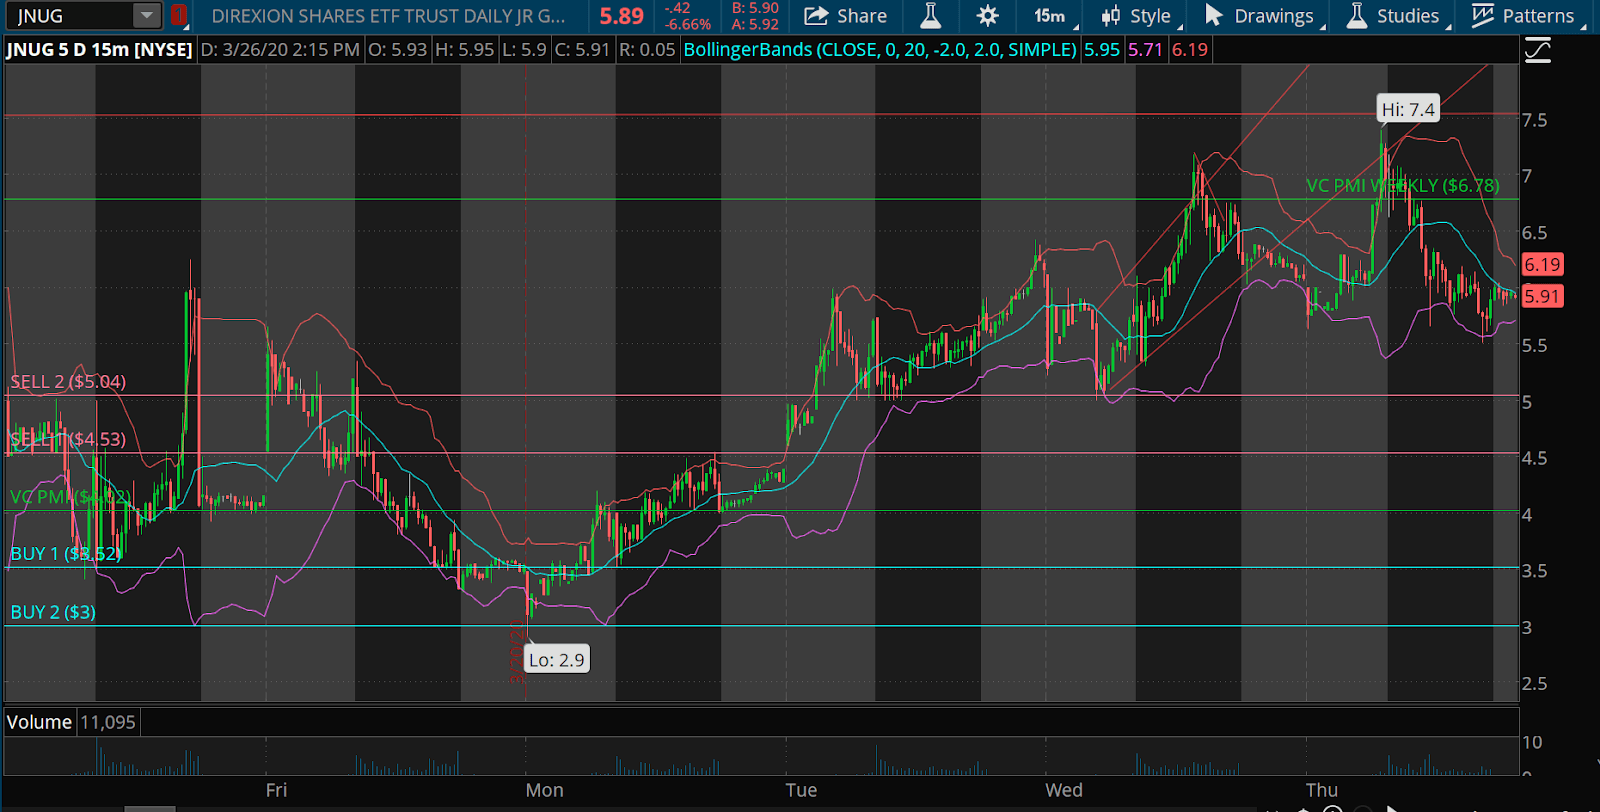The image size is (1600, 812).
Task: Open the symbol selector dropdown arrow
Action: (x=147, y=16)
